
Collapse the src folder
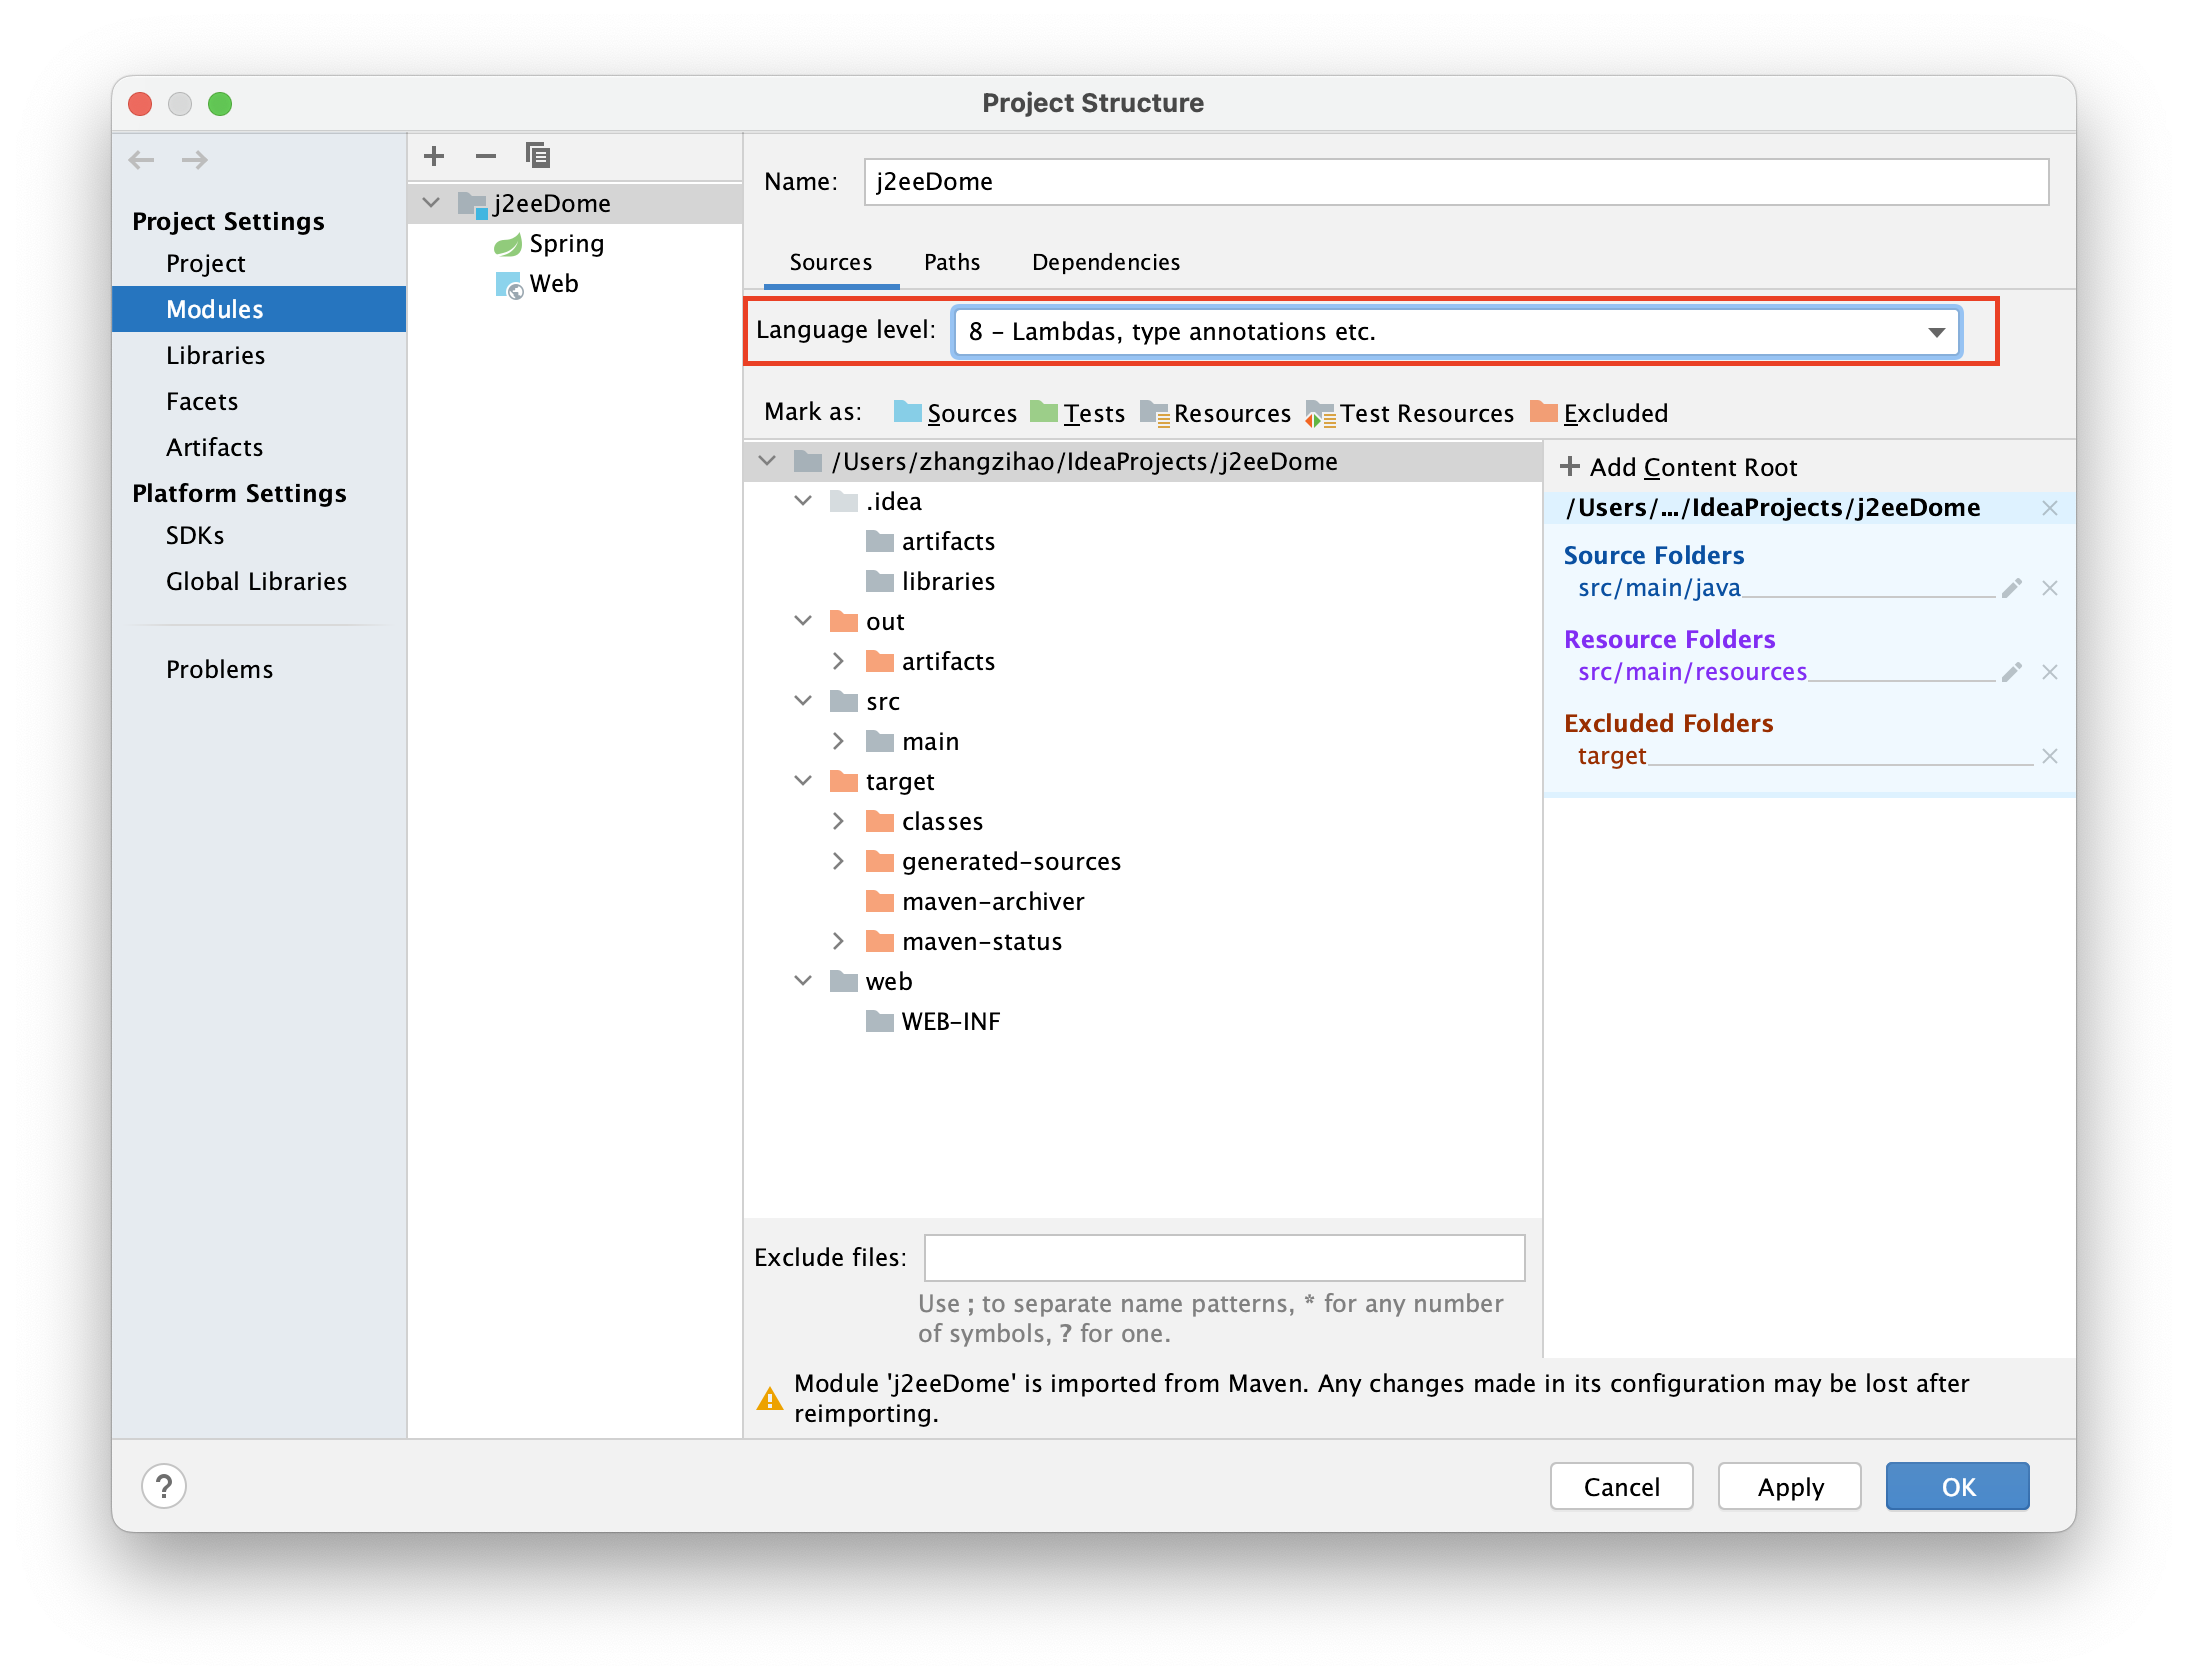pyautogui.click(x=803, y=701)
